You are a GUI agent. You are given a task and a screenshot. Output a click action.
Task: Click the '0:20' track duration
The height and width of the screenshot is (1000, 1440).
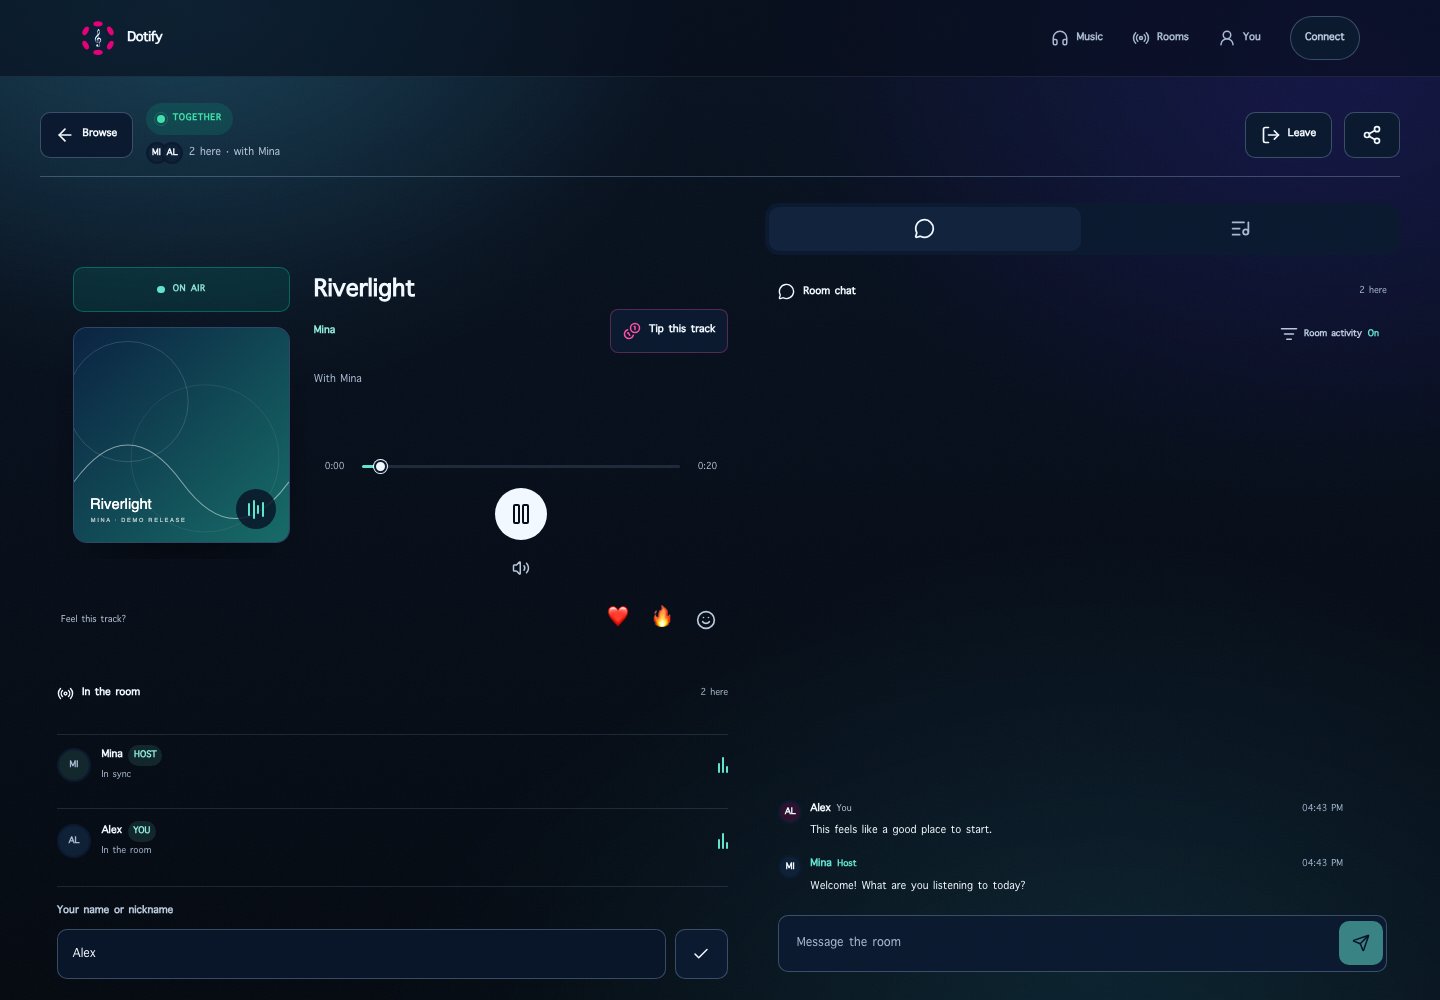coord(707,466)
